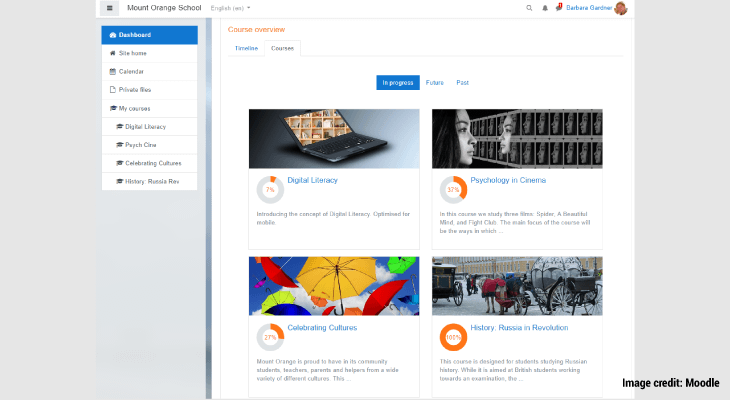
Task: Click the 100% progress ring
Action: tap(453, 337)
